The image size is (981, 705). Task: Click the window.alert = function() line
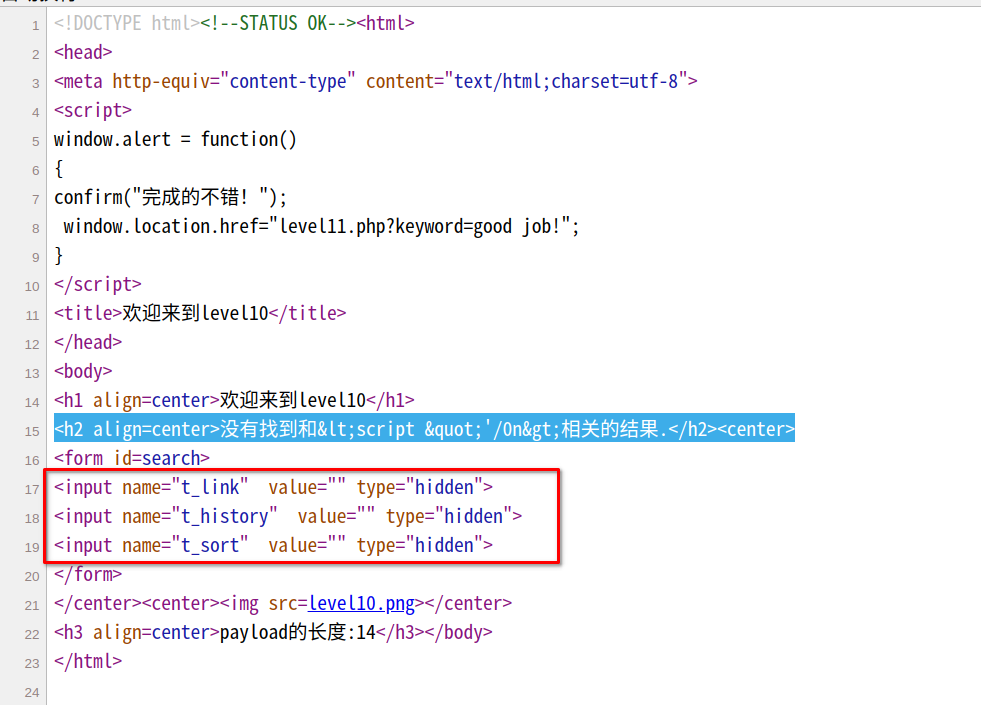(175, 139)
